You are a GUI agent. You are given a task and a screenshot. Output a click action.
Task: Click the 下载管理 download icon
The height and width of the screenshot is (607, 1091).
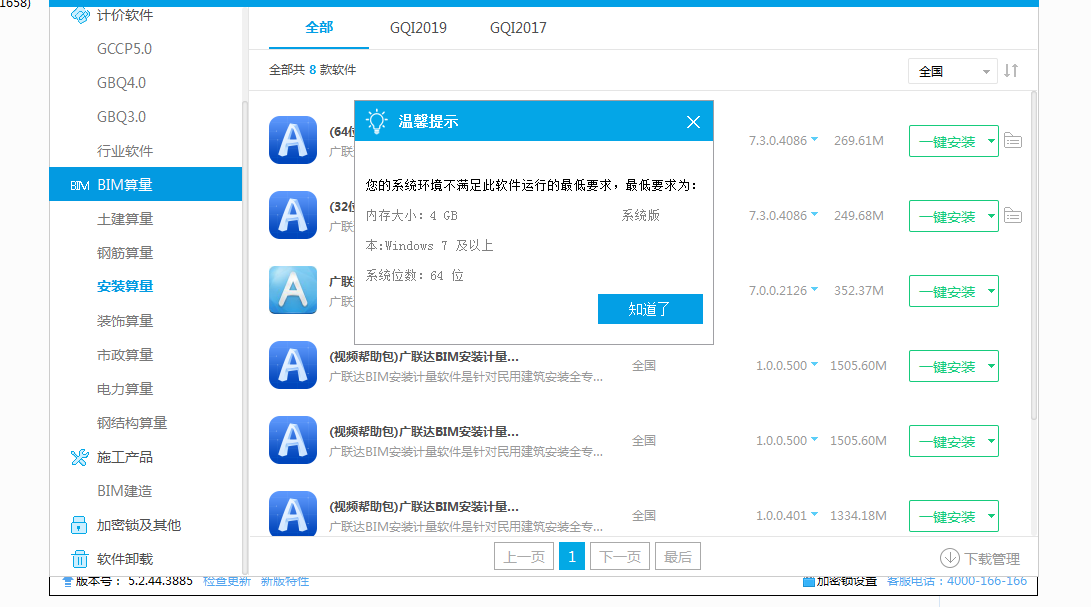(x=950, y=558)
